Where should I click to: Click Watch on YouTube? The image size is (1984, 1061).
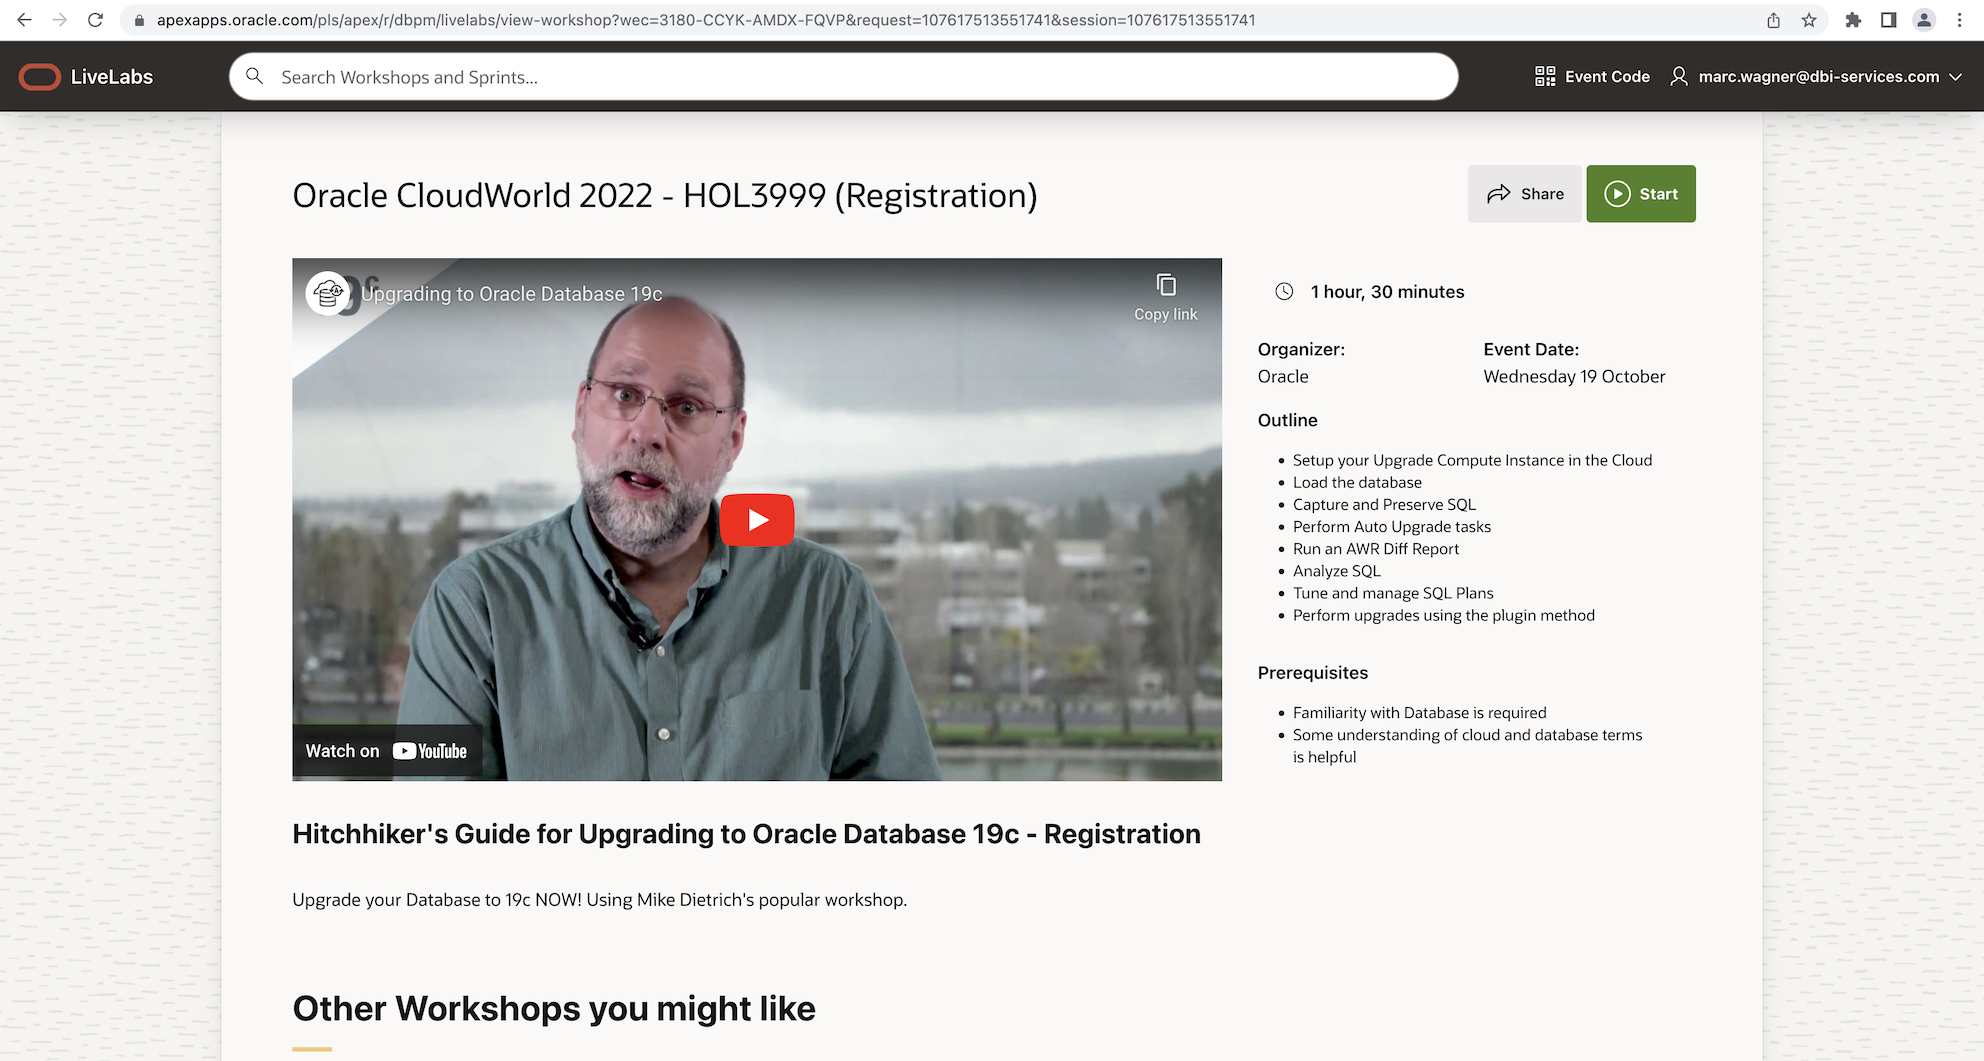coord(387,751)
